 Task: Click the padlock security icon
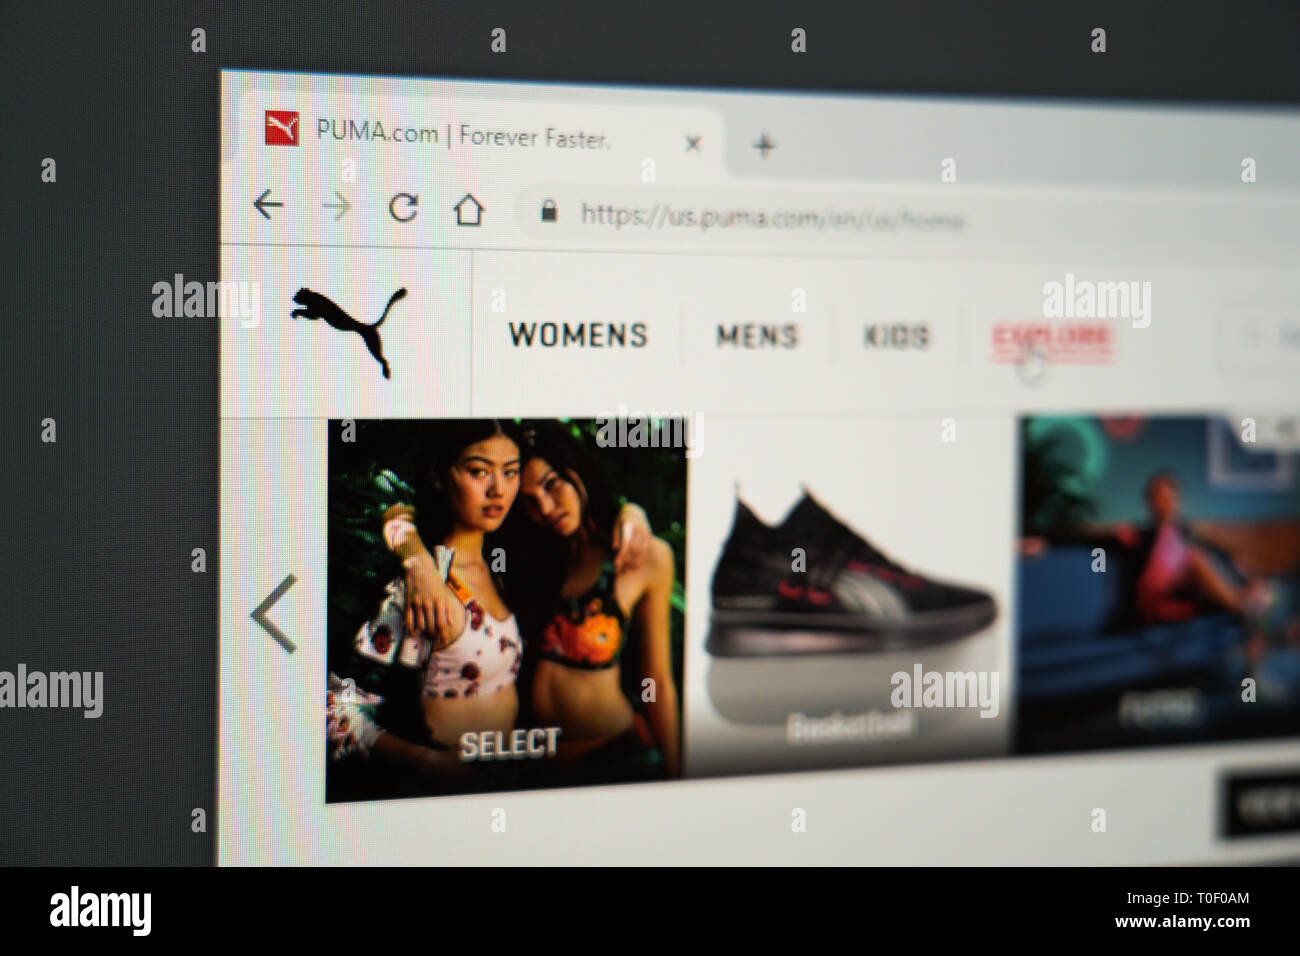547,211
